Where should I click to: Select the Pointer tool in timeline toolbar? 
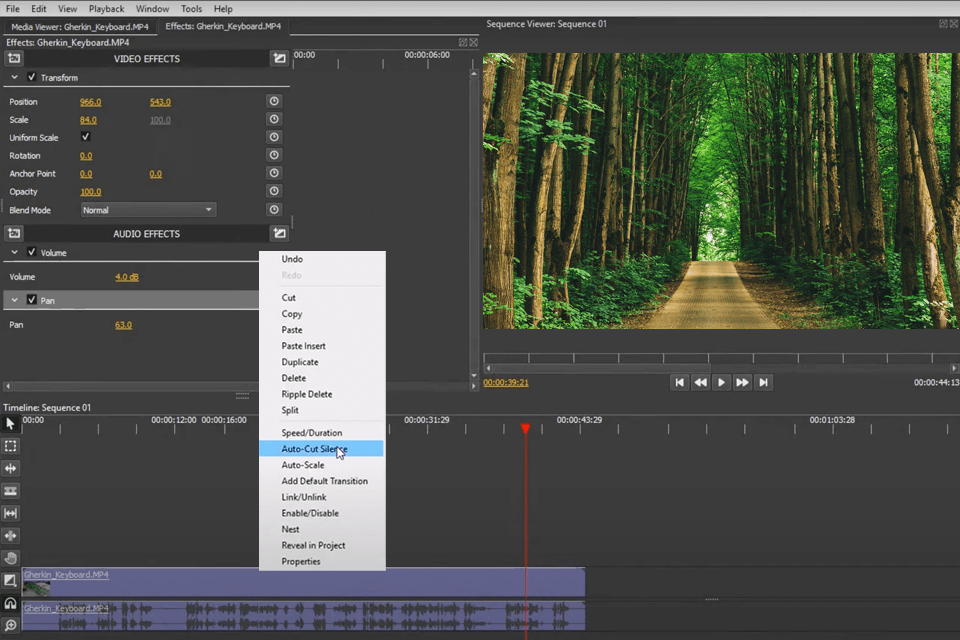[x=10, y=423]
